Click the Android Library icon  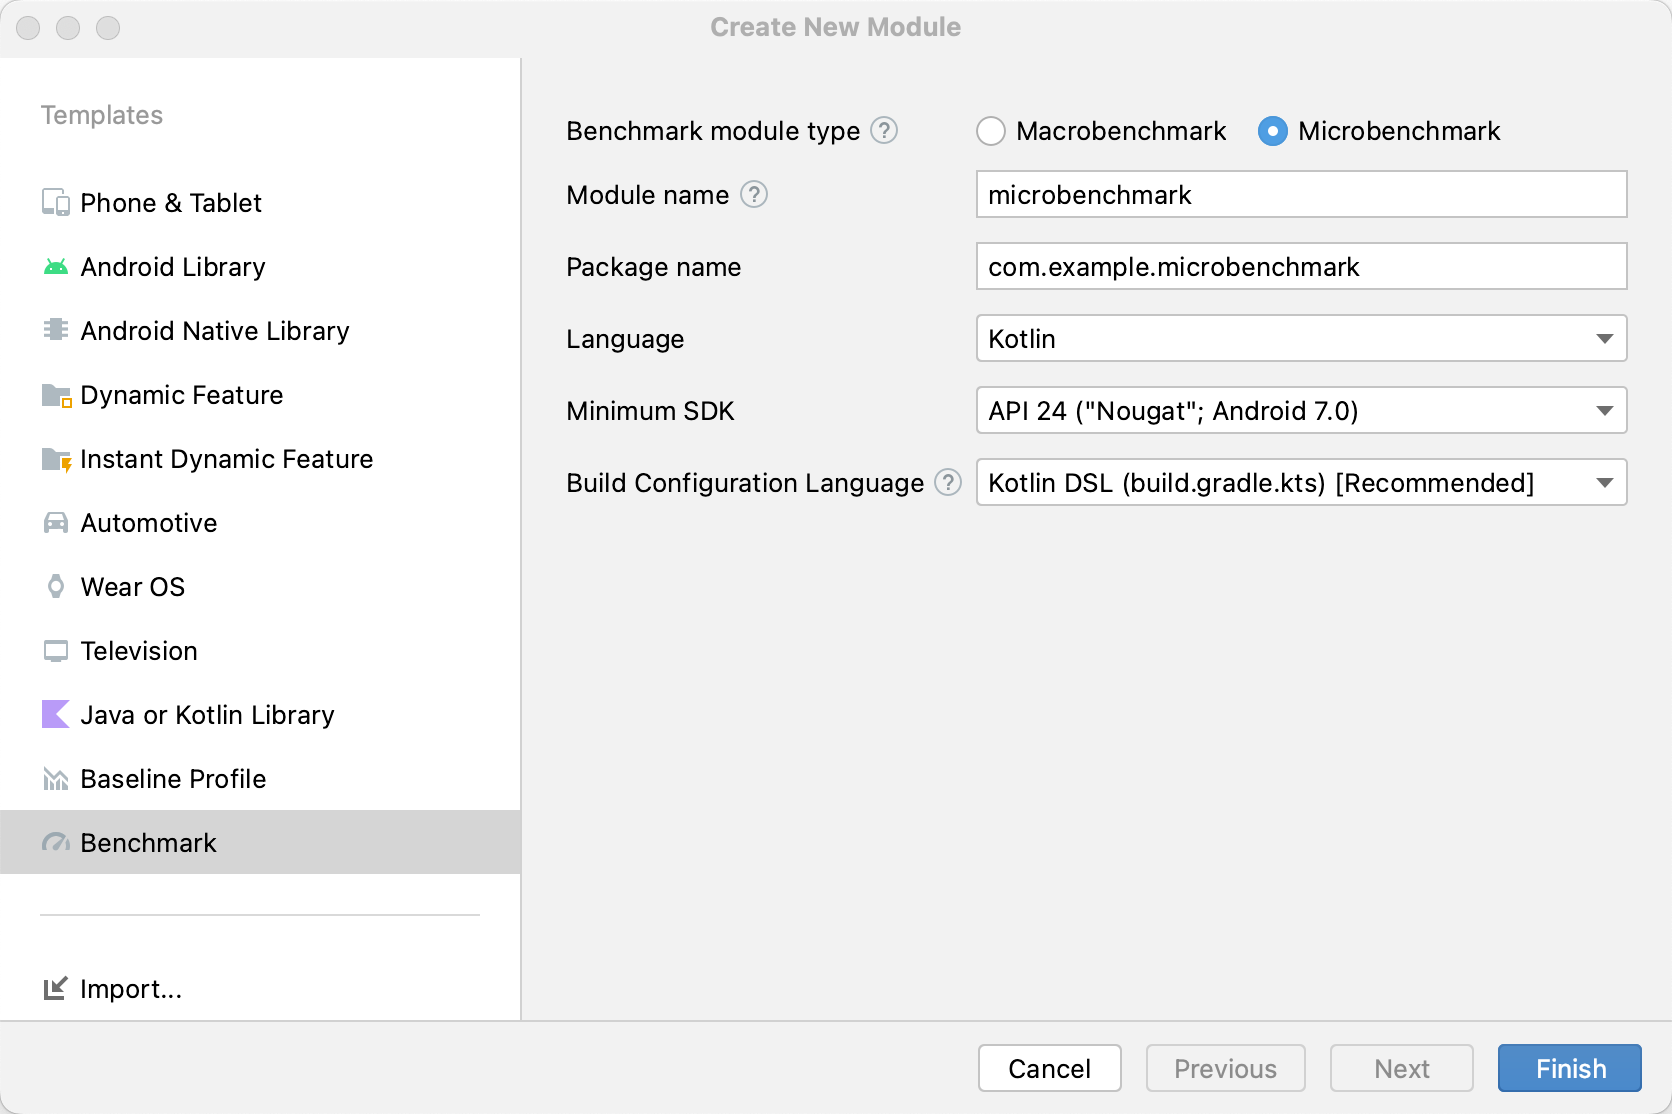click(56, 266)
